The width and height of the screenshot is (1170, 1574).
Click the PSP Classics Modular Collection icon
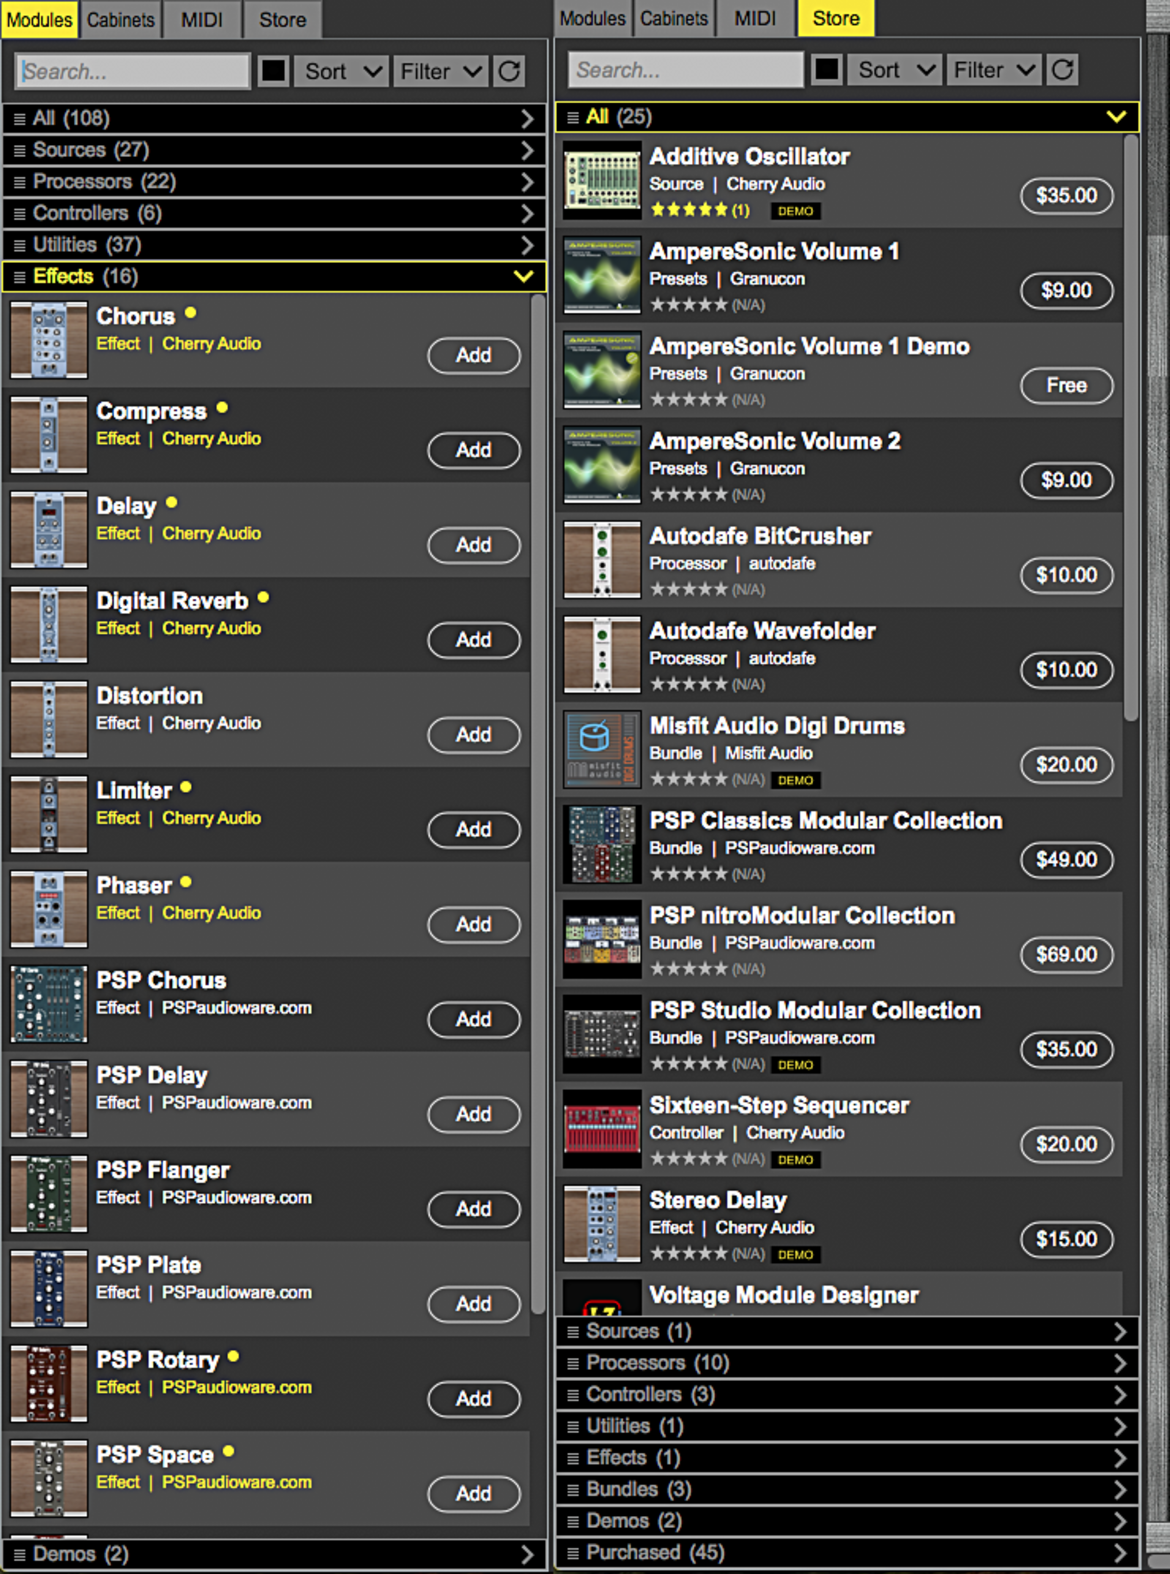point(602,846)
